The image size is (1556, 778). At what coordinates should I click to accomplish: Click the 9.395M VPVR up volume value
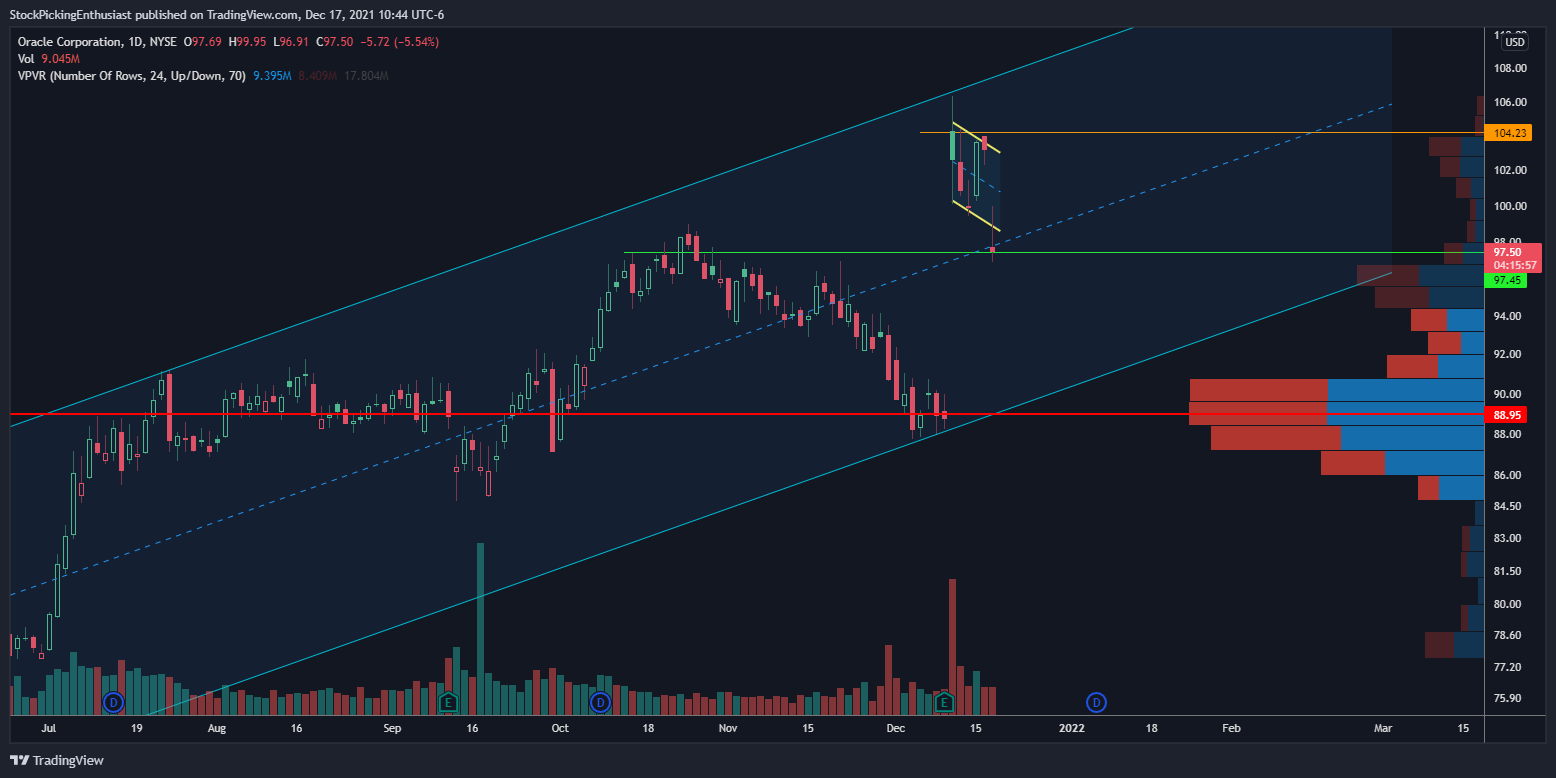pyautogui.click(x=272, y=76)
